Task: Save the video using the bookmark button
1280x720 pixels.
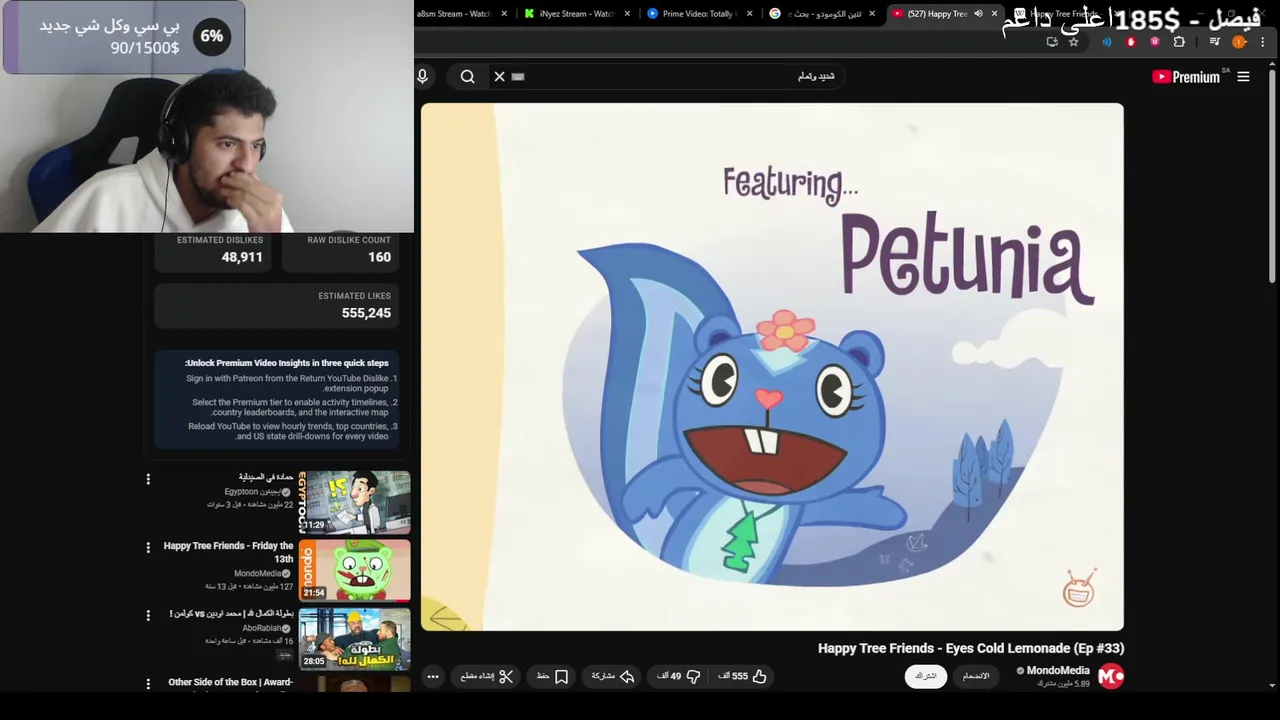Action: [552, 677]
